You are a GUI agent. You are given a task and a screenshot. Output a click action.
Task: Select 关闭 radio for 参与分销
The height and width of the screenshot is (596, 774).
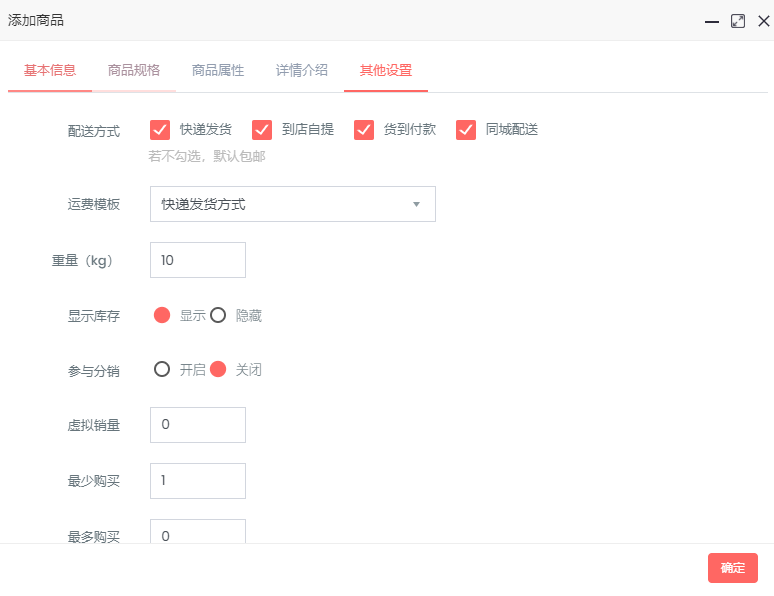[x=218, y=370]
